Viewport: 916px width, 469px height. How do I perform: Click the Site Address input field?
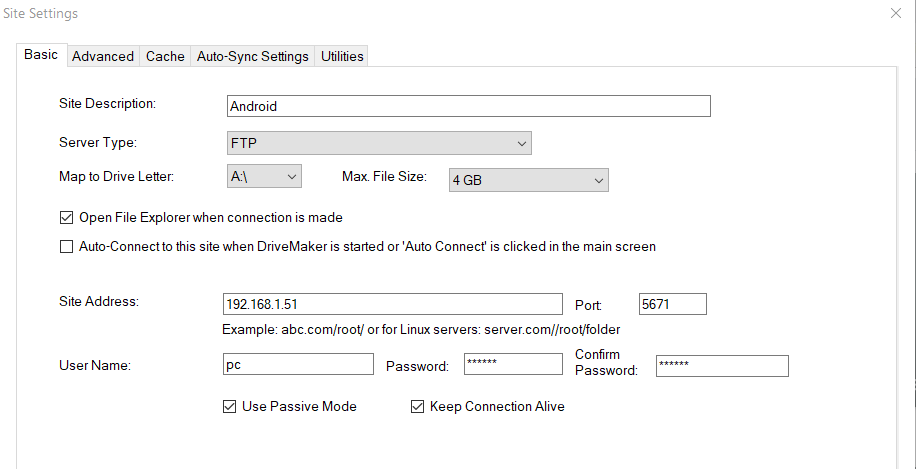[x=393, y=304]
